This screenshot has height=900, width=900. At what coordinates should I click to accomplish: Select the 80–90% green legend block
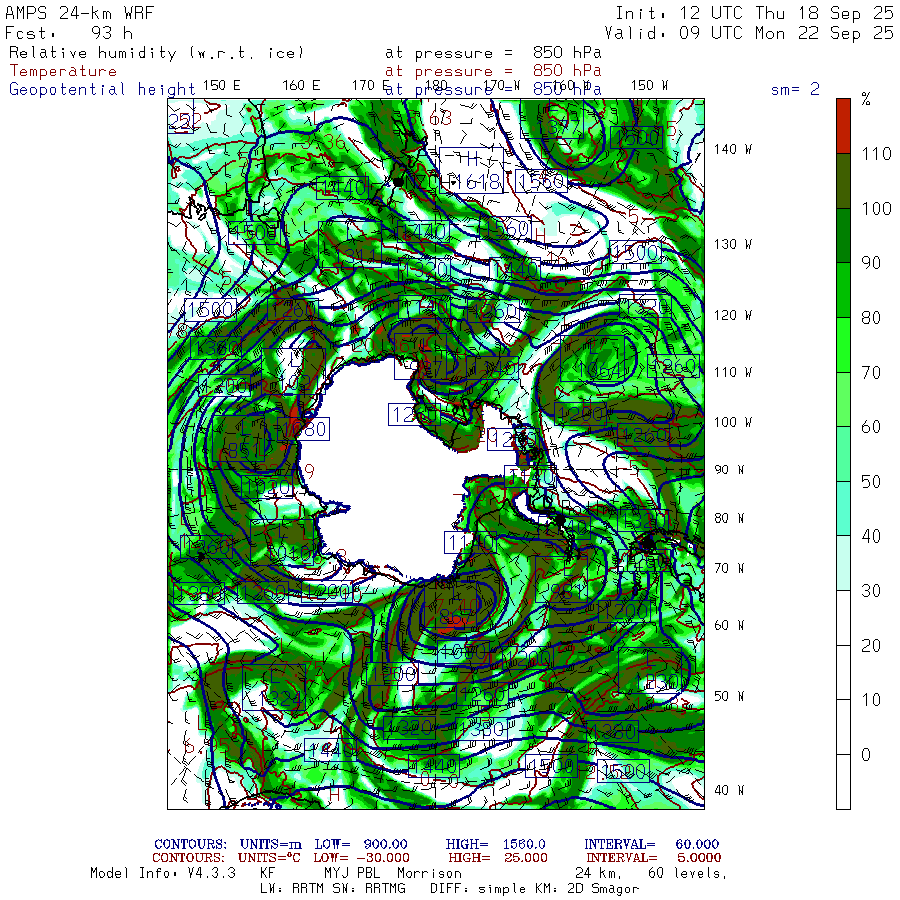tap(843, 290)
